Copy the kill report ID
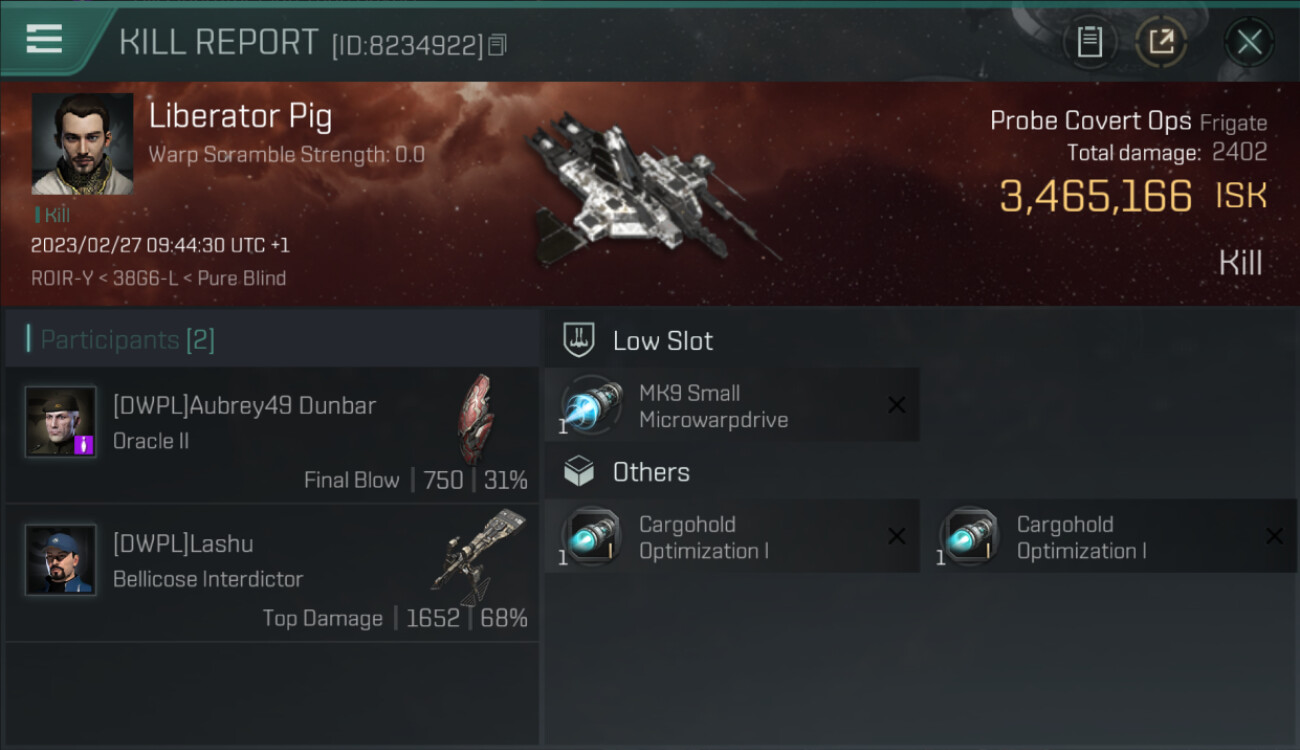The width and height of the screenshot is (1300, 750). 497,45
